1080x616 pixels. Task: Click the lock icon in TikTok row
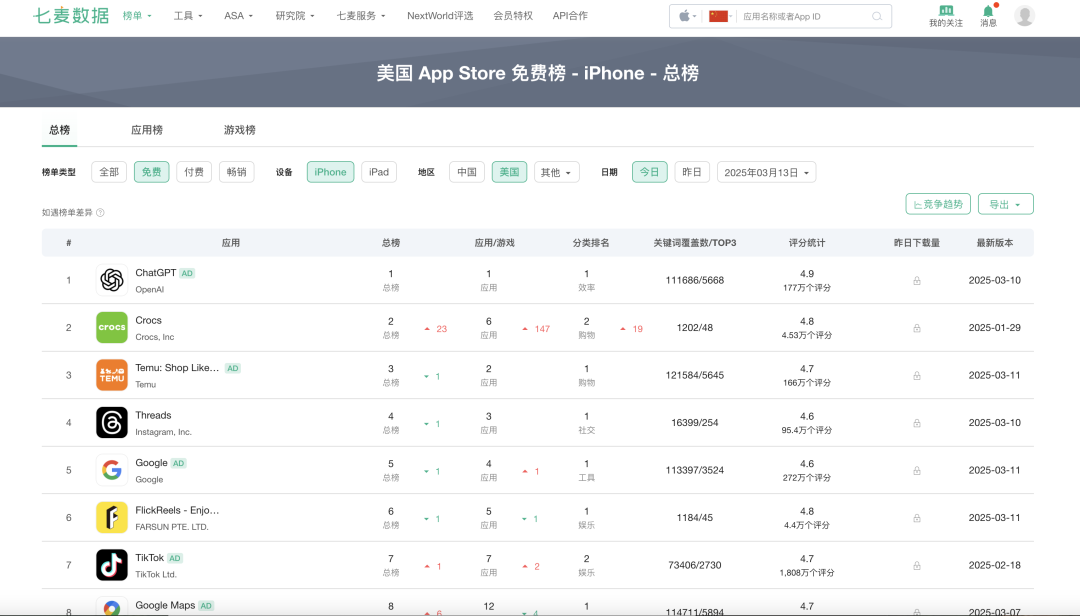[x=917, y=566]
